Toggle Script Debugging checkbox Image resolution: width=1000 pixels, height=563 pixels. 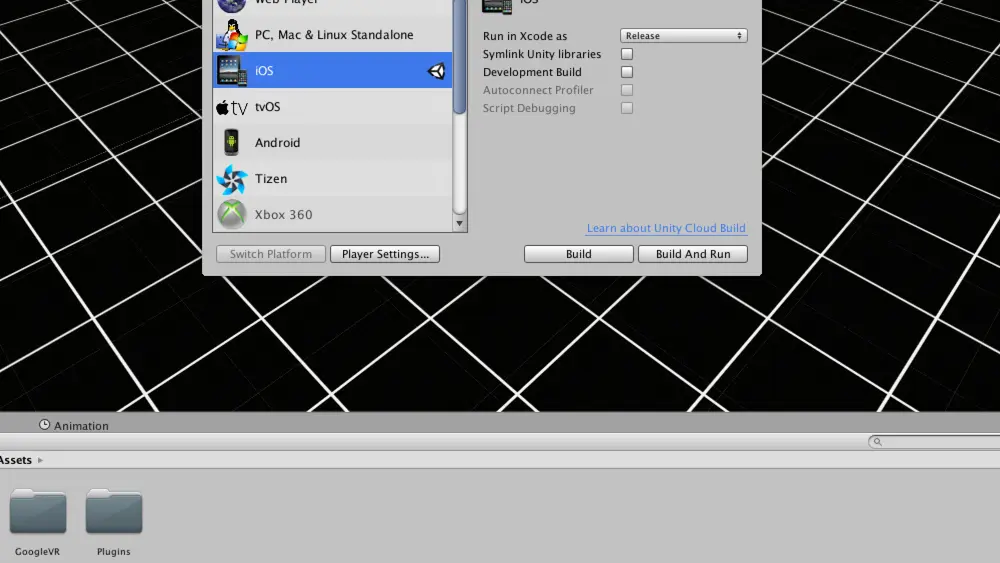point(627,108)
